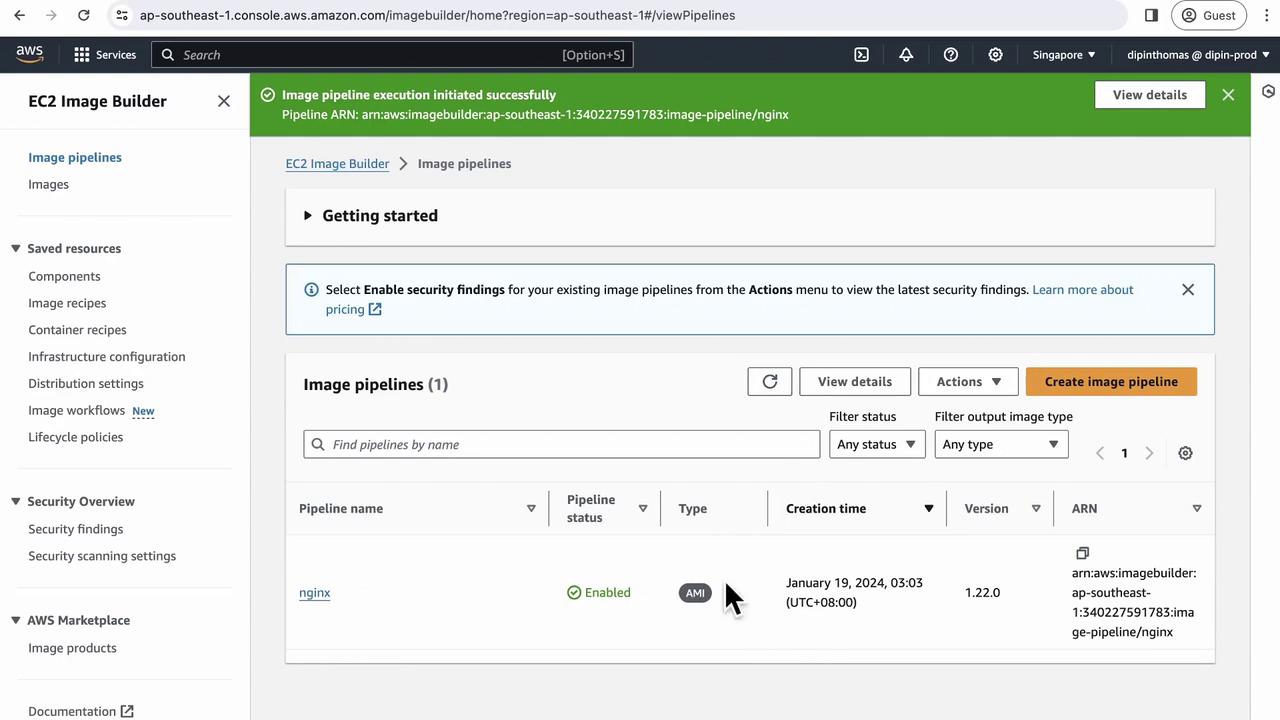The width and height of the screenshot is (1280, 720).
Task: Open table preferences gear icon
Action: pos(1185,453)
